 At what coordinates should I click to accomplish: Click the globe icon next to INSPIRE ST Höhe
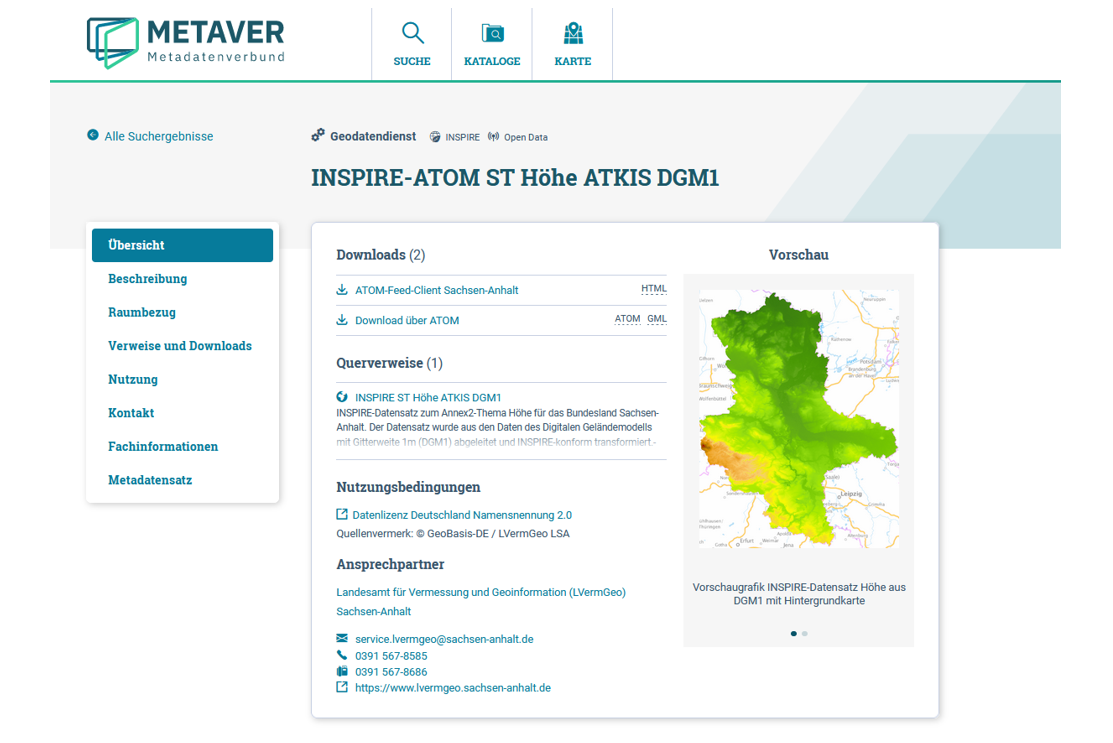342,397
